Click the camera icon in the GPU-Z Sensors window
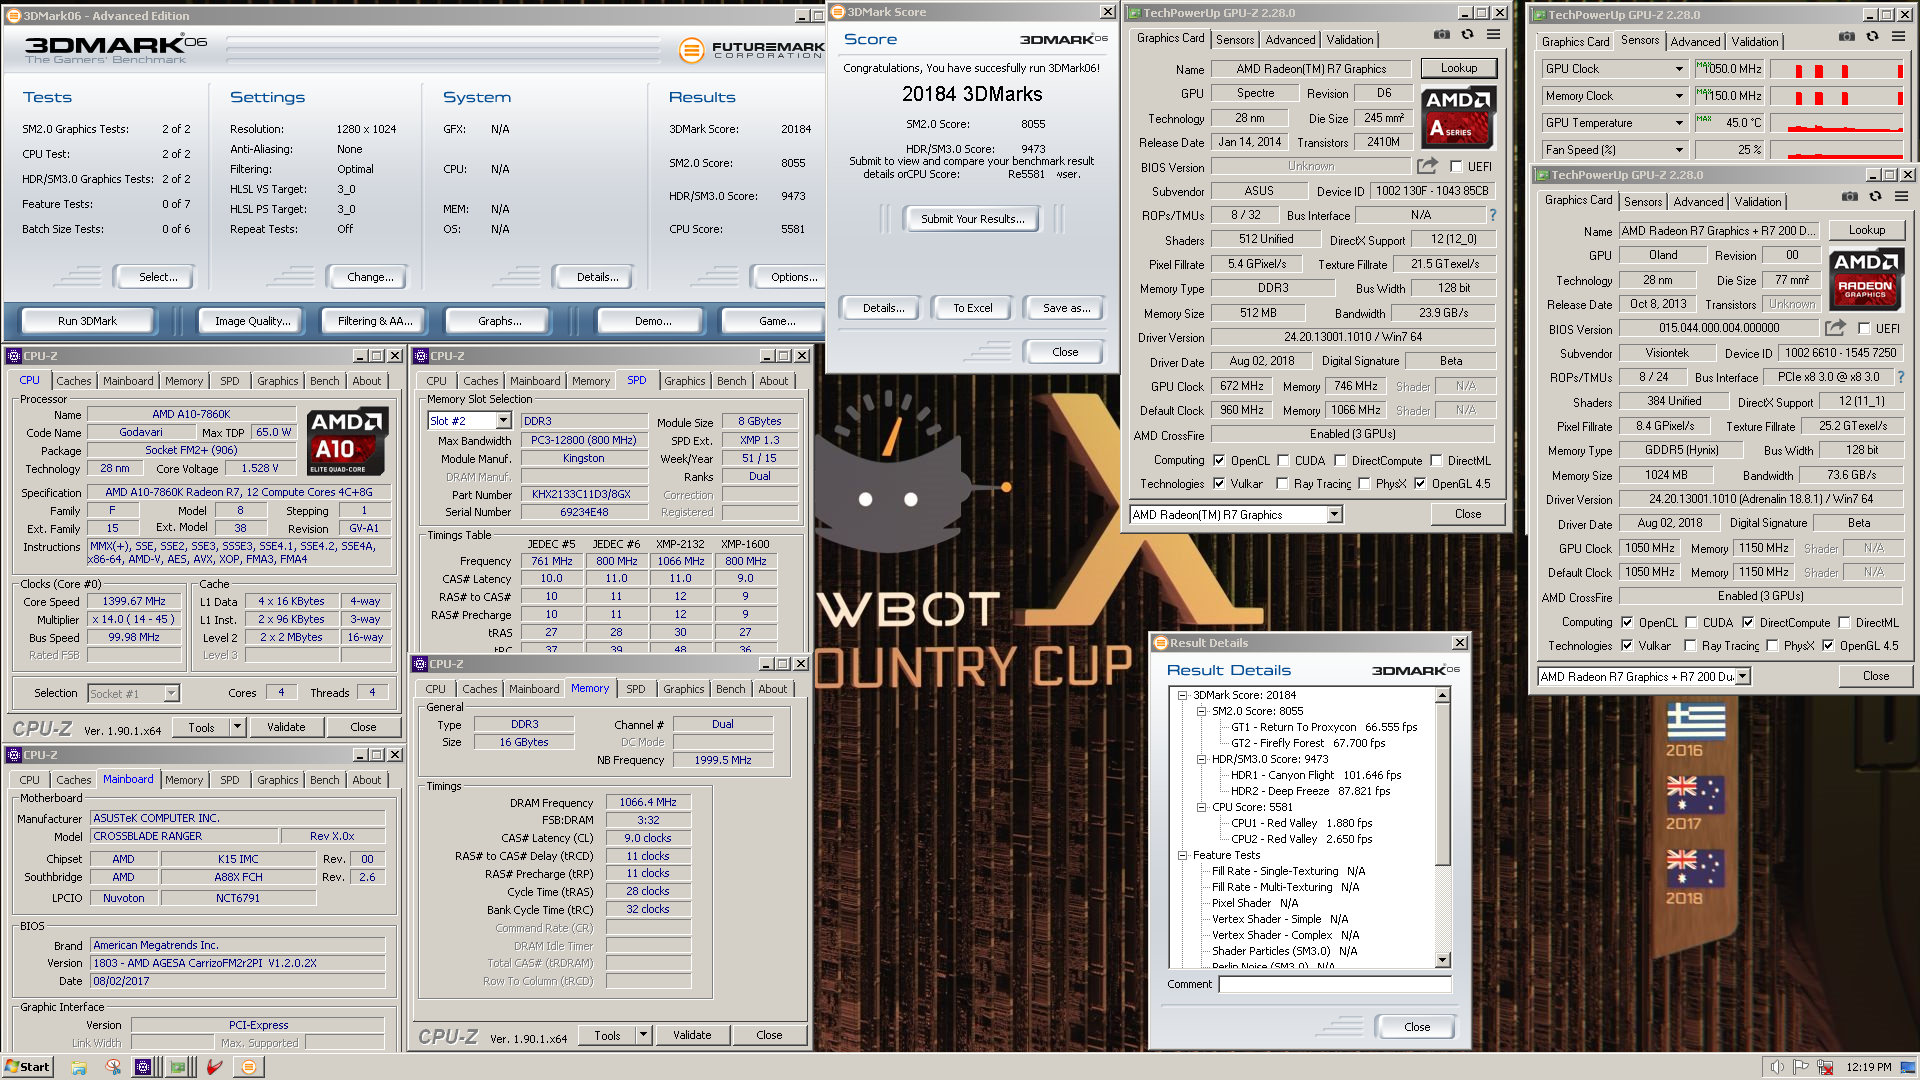1920x1080 pixels. [1846, 37]
